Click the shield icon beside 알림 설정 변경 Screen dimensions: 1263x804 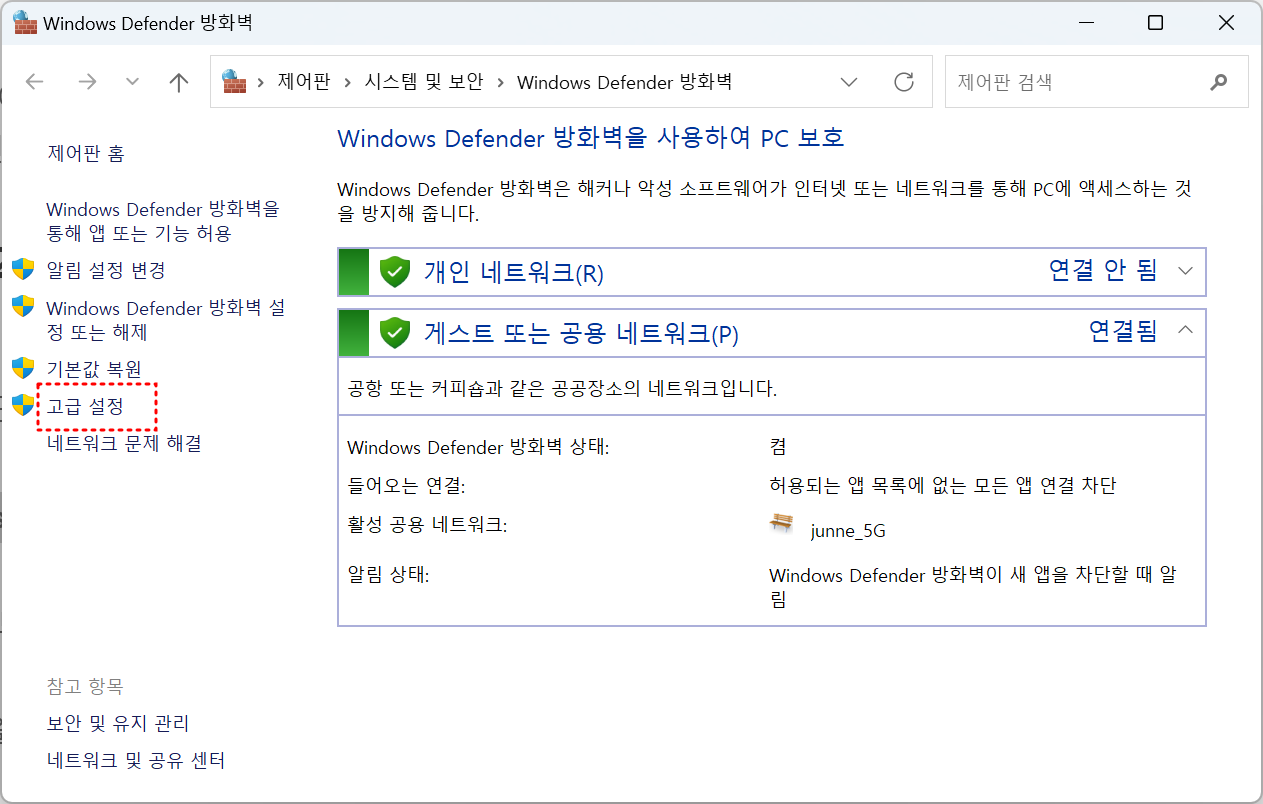coord(23,269)
